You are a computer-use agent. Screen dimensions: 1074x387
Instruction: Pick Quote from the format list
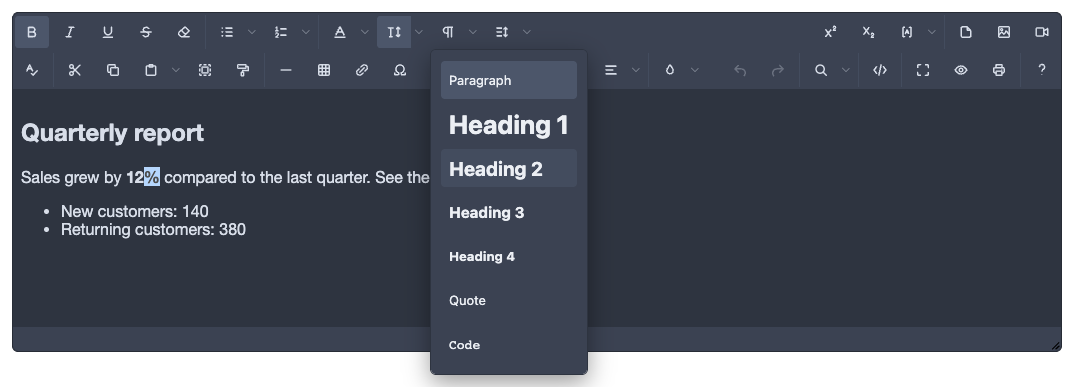pos(509,301)
